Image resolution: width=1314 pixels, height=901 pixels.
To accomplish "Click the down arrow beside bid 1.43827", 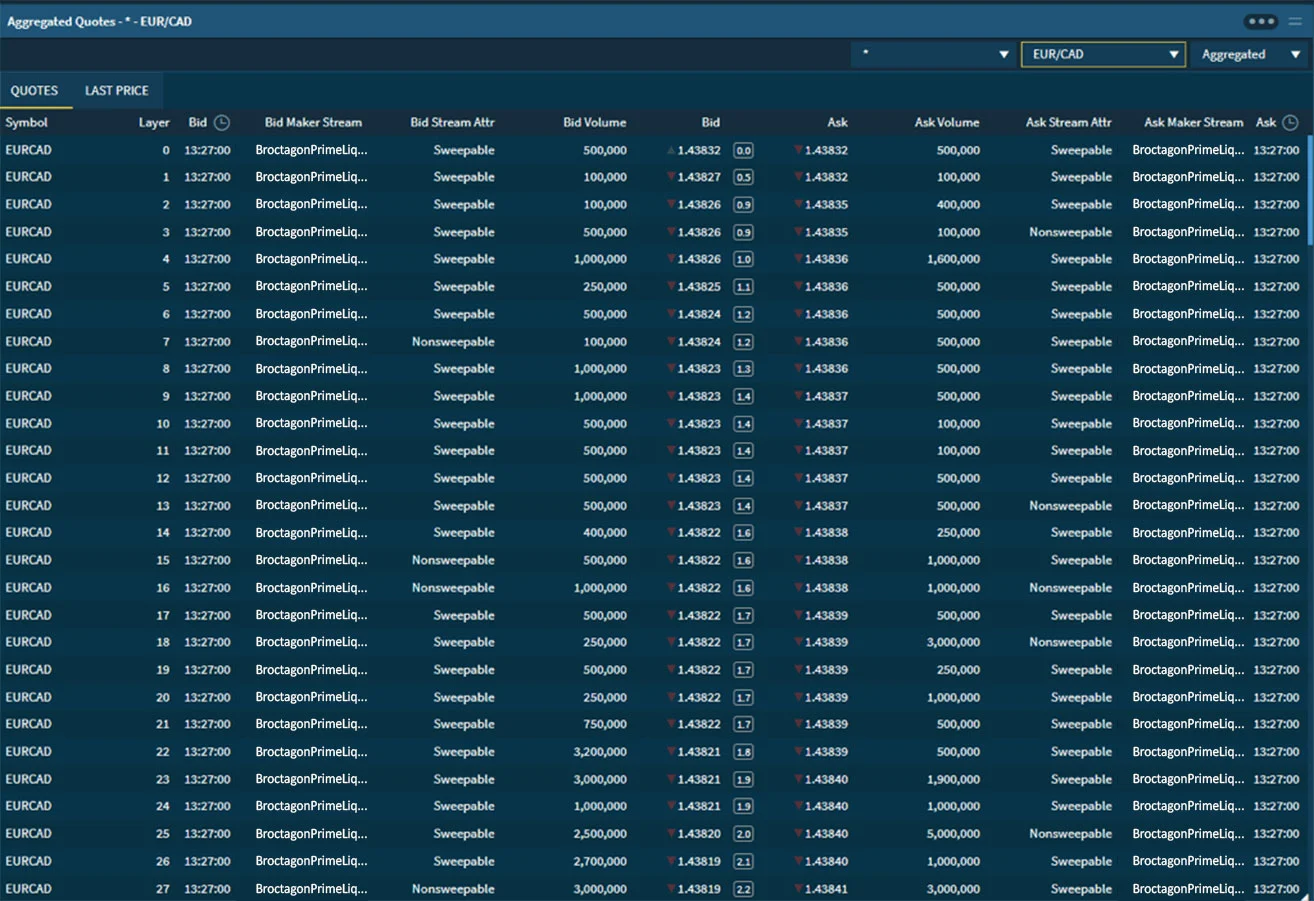I will tap(671, 177).
